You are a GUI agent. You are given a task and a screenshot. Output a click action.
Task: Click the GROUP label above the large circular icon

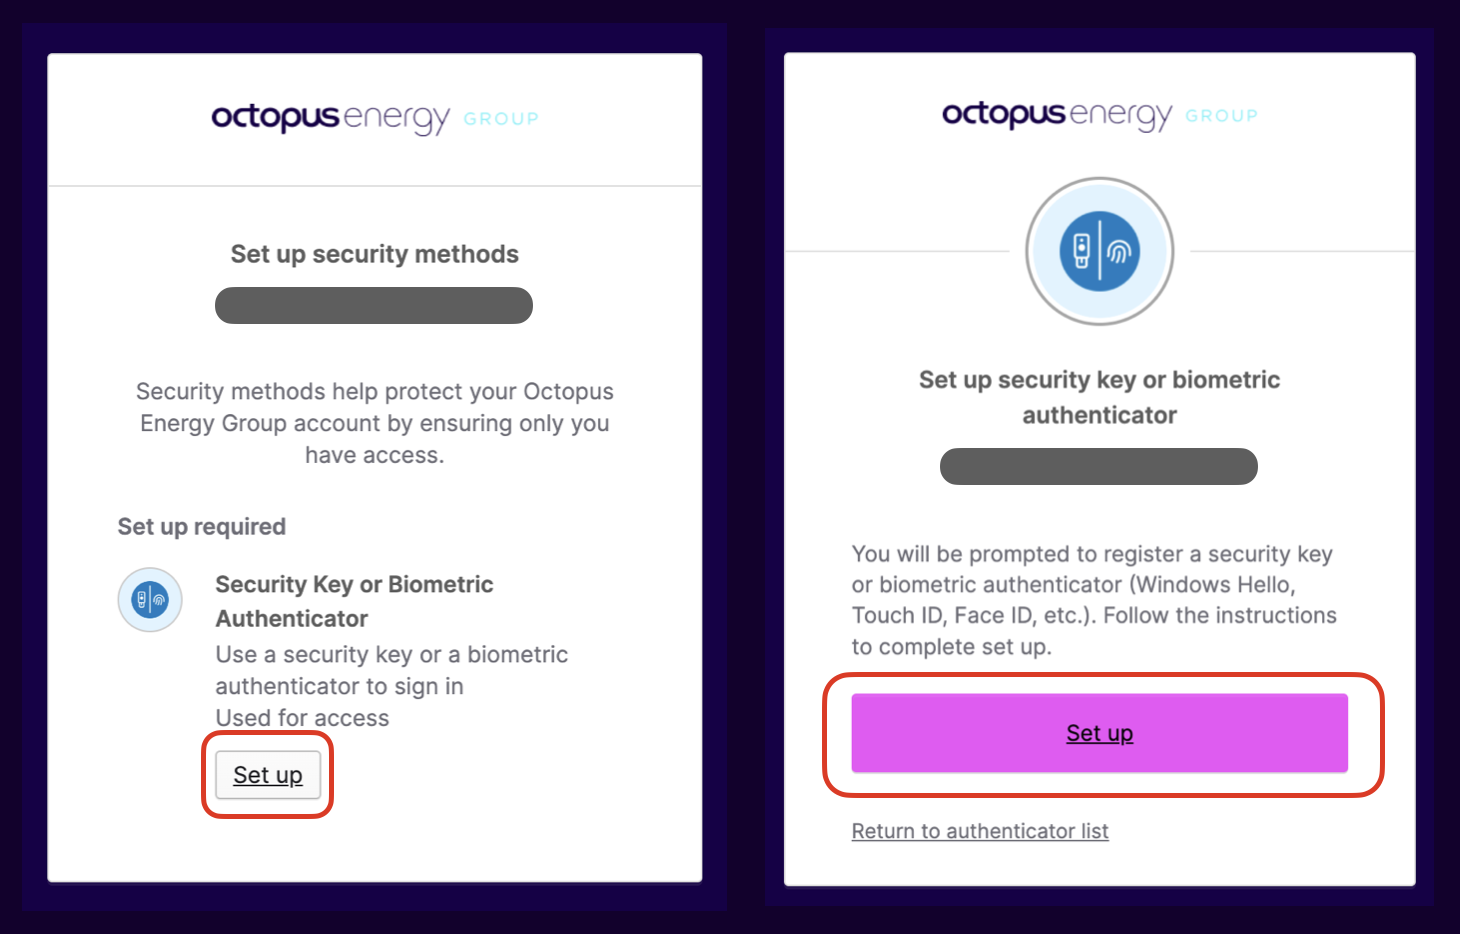click(x=1221, y=116)
